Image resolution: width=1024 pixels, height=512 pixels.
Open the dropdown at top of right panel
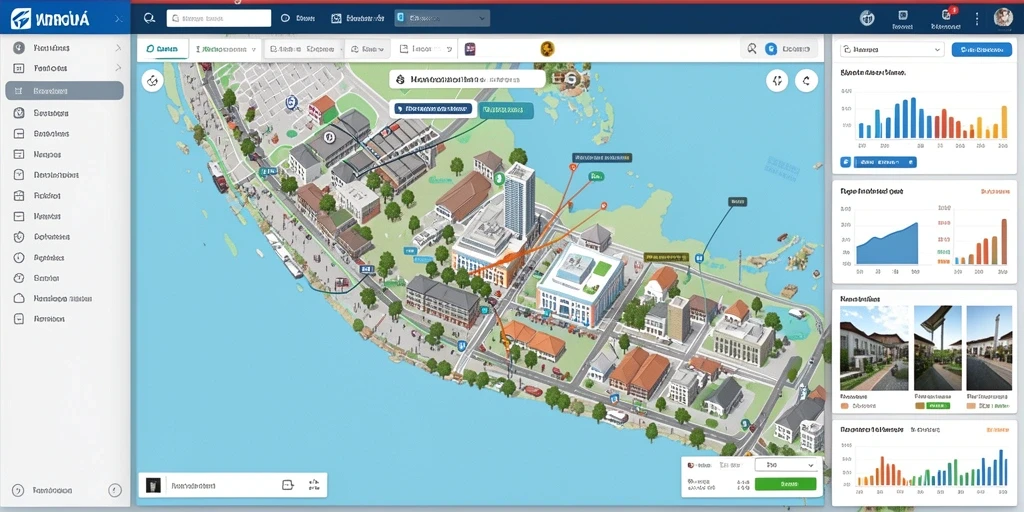click(891, 49)
